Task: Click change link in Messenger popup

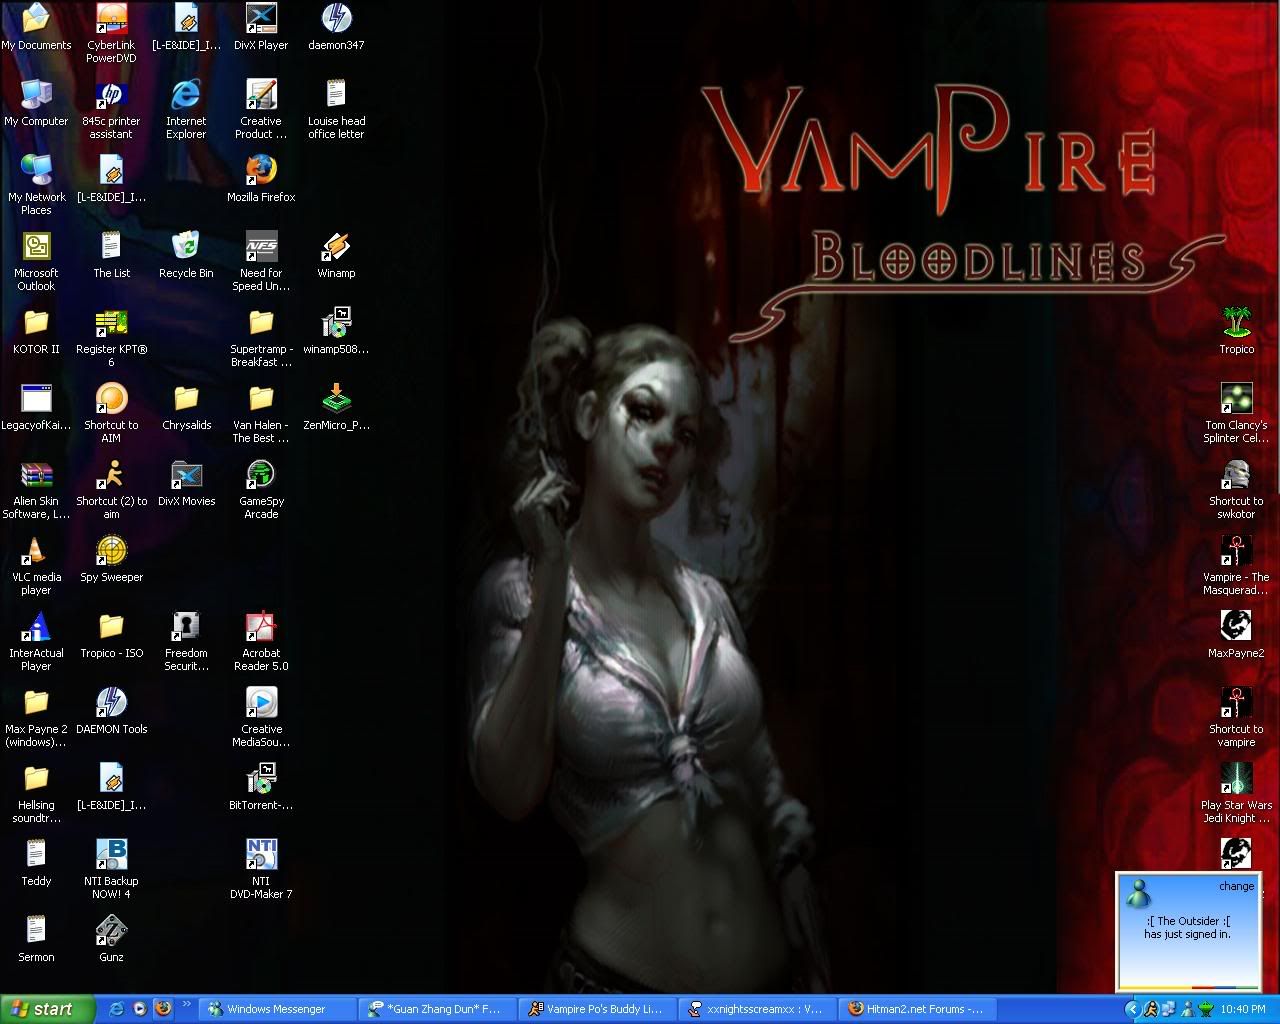Action: 1236,886
